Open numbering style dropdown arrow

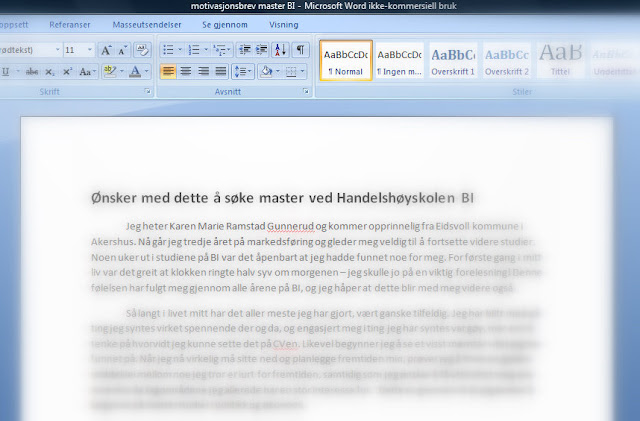pyautogui.click(x=206, y=50)
